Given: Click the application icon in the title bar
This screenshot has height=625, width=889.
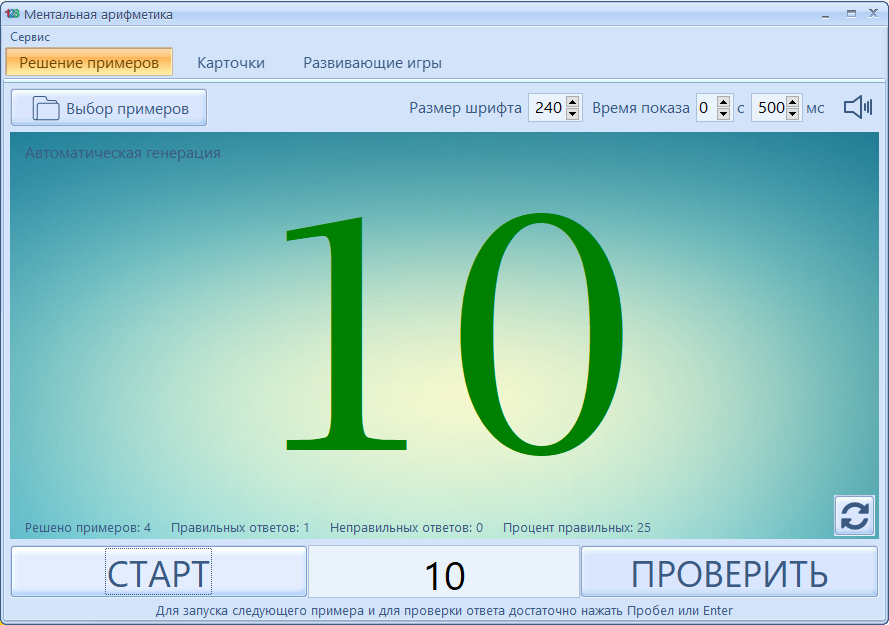Looking at the screenshot, I should tap(12, 13).
